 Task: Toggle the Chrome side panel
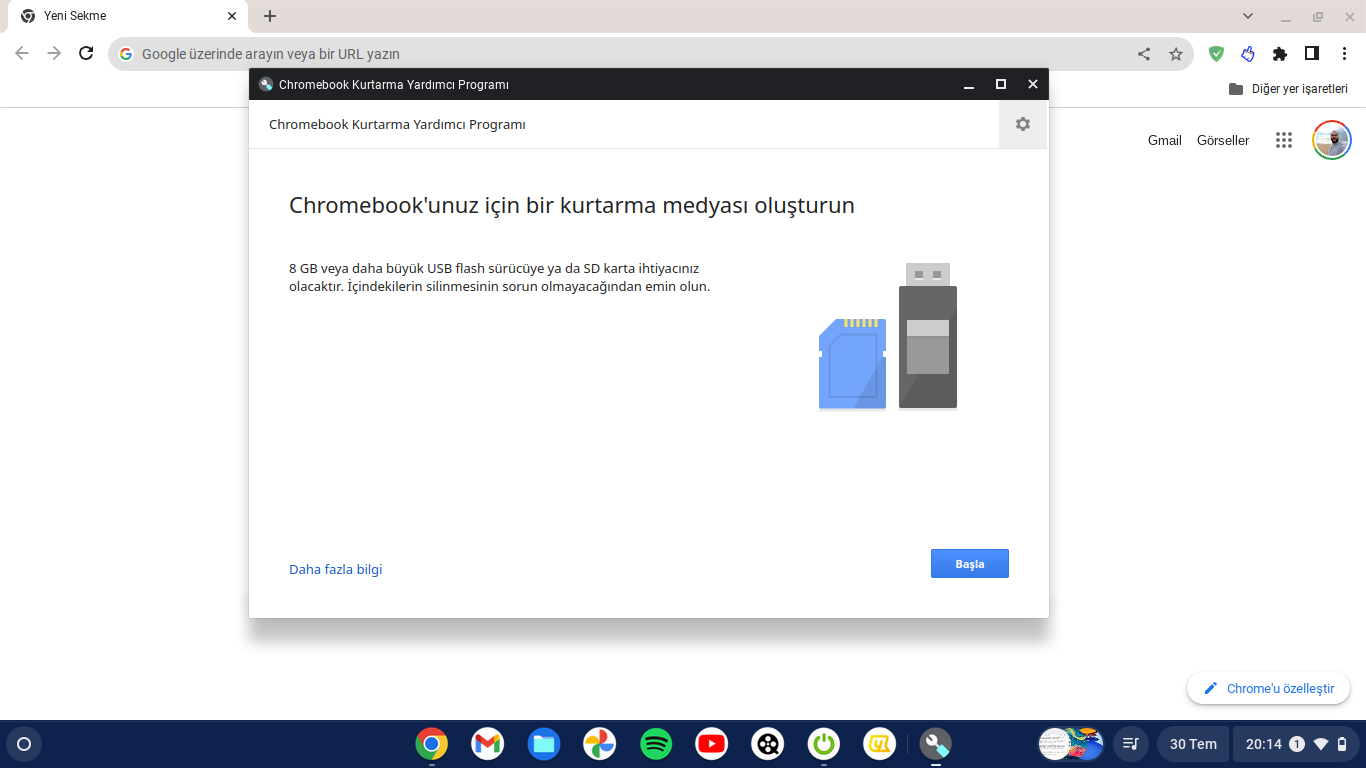pos(1312,54)
